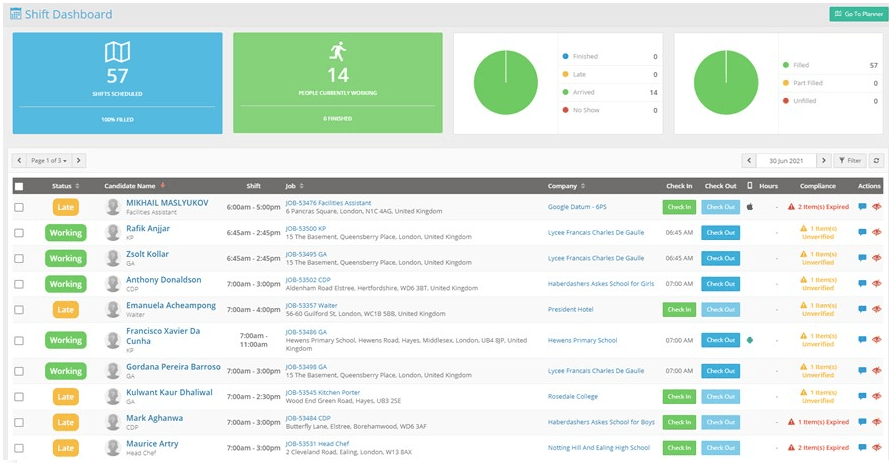This screenshot has height=466, width=892.
Task: Click the 30 Jun 2021 date field
Action: coord(786,160)
